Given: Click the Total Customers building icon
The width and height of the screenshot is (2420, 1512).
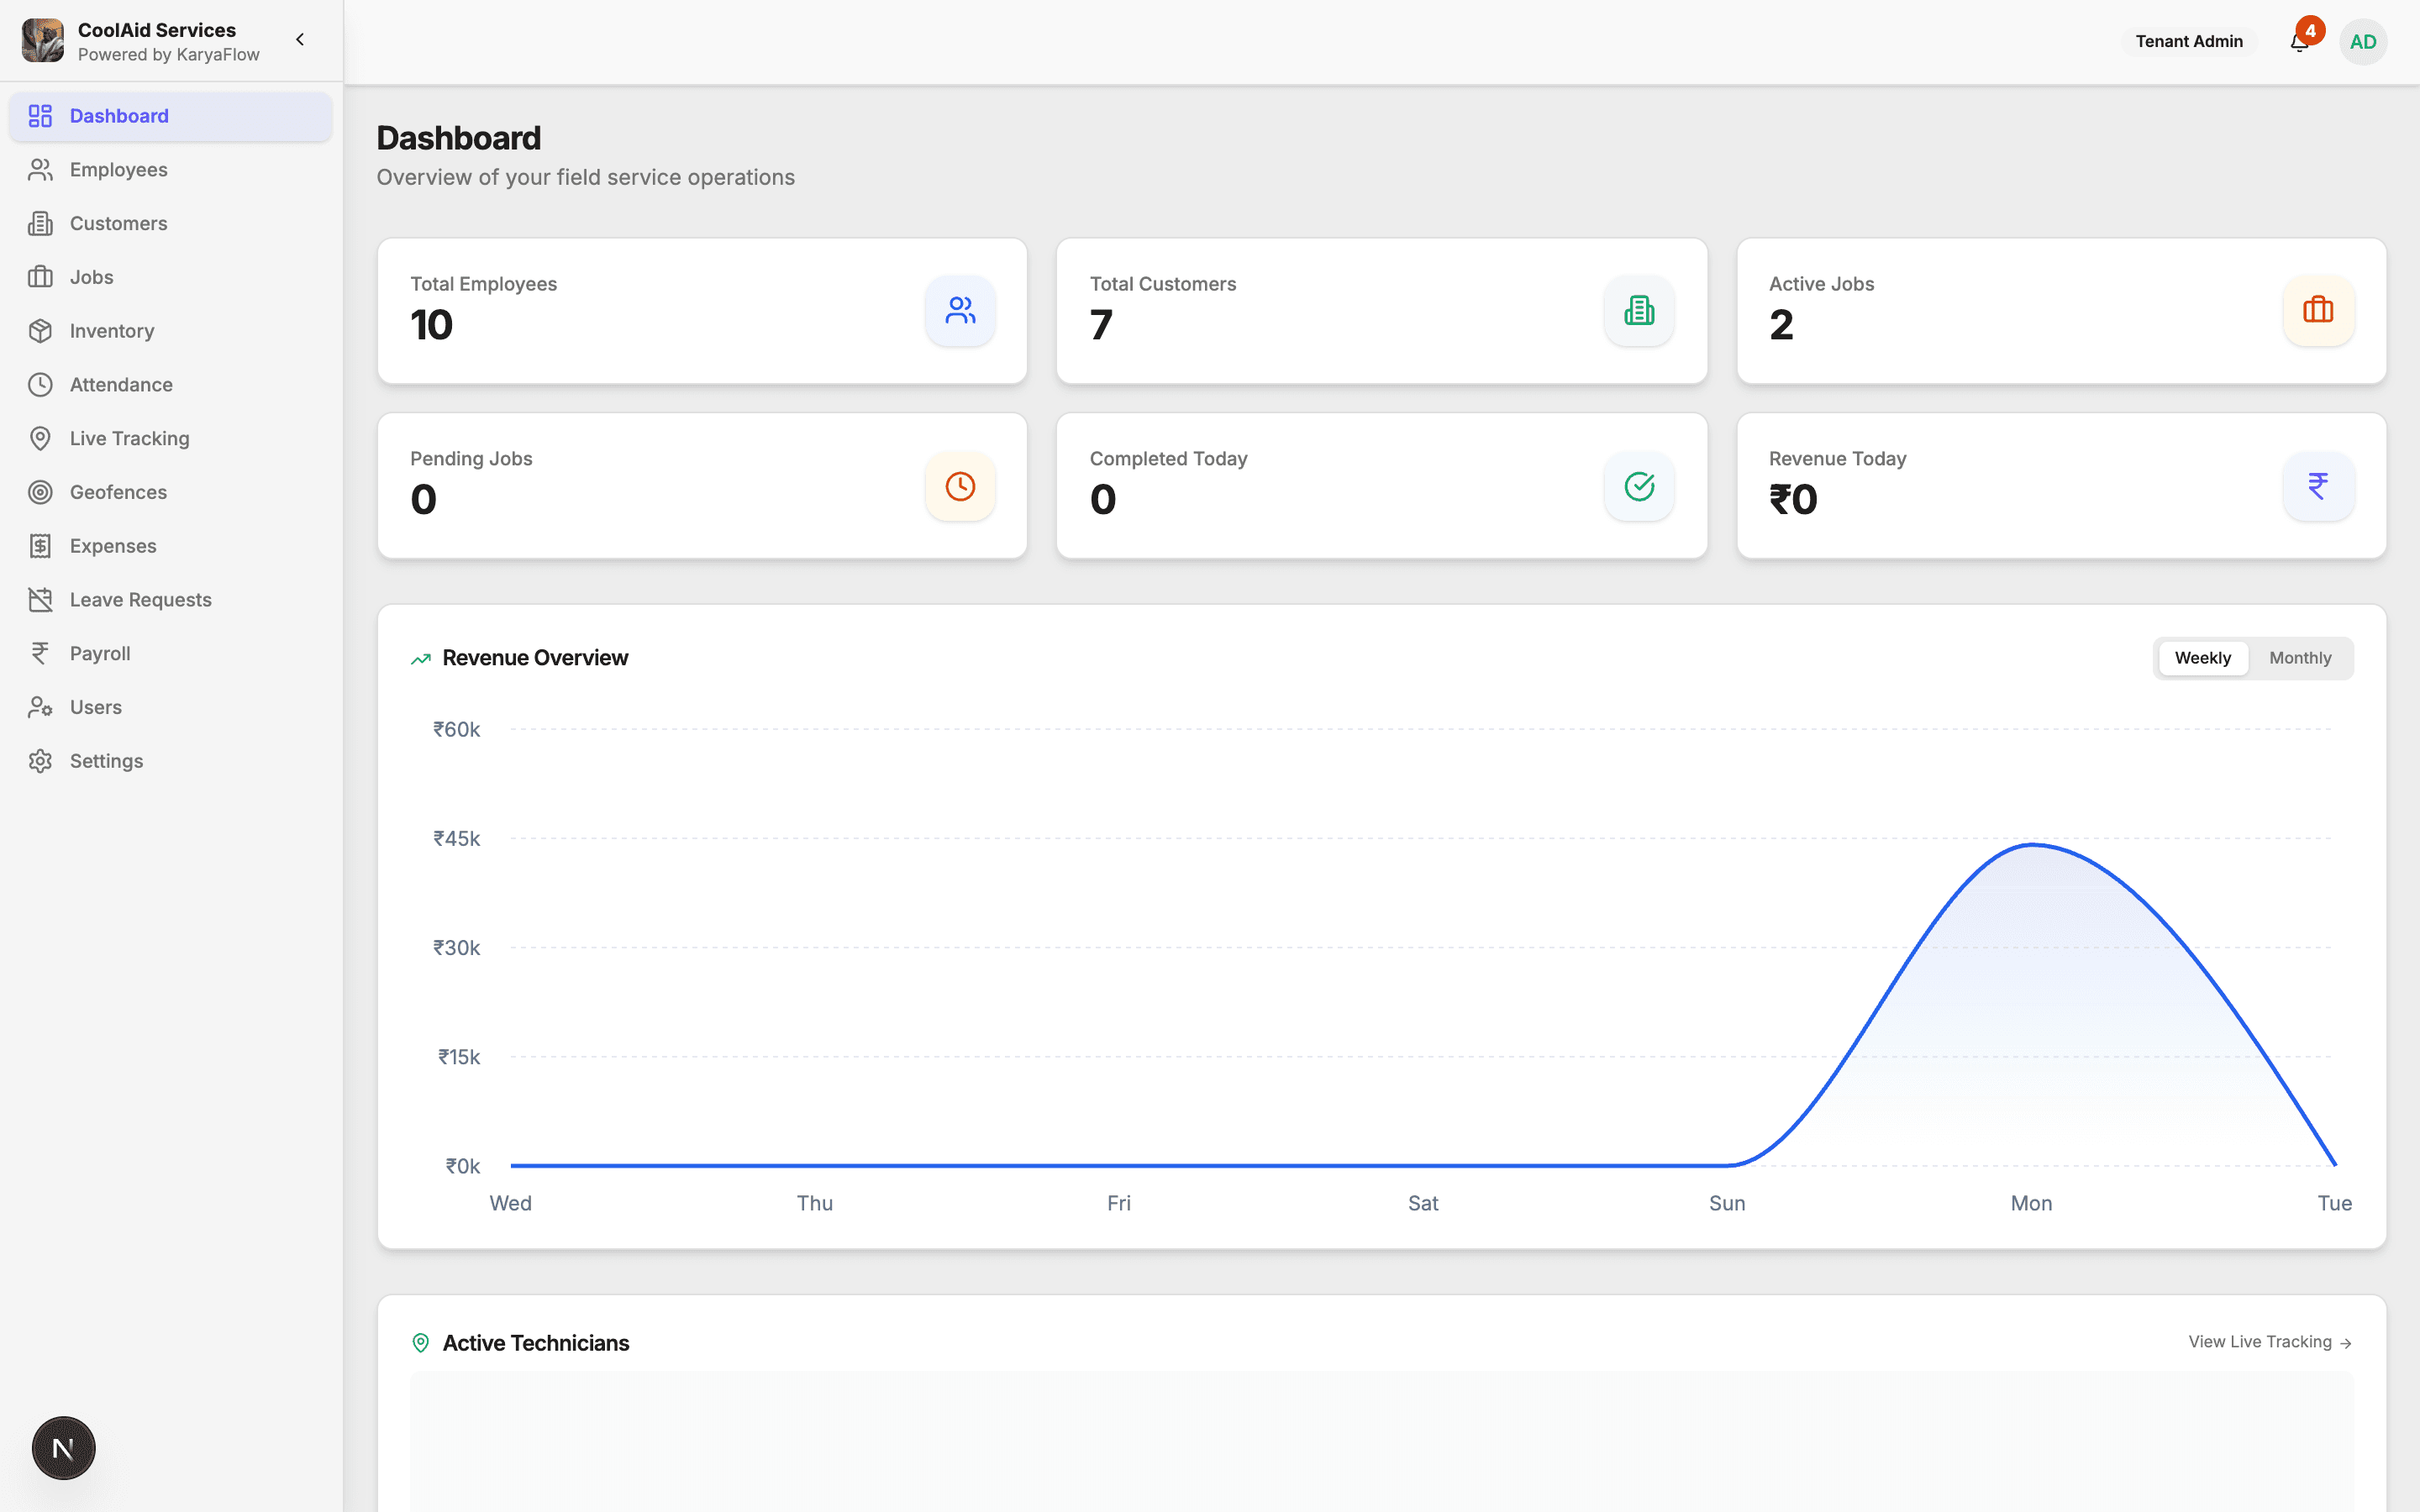Looking at the screenshot, I should point(1639,311).
